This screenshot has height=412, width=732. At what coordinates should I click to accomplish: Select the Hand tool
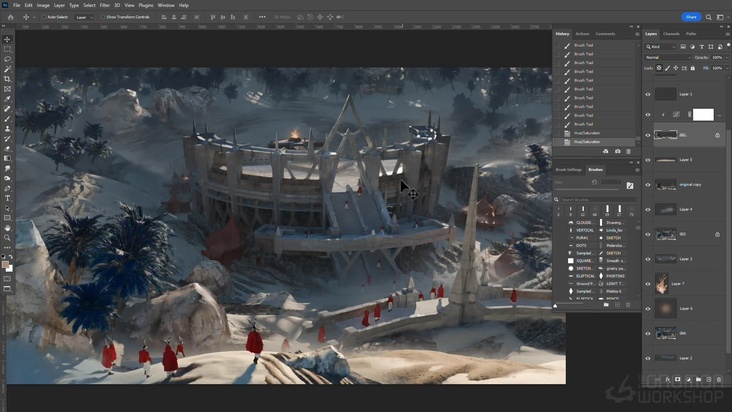coord(7,228)
